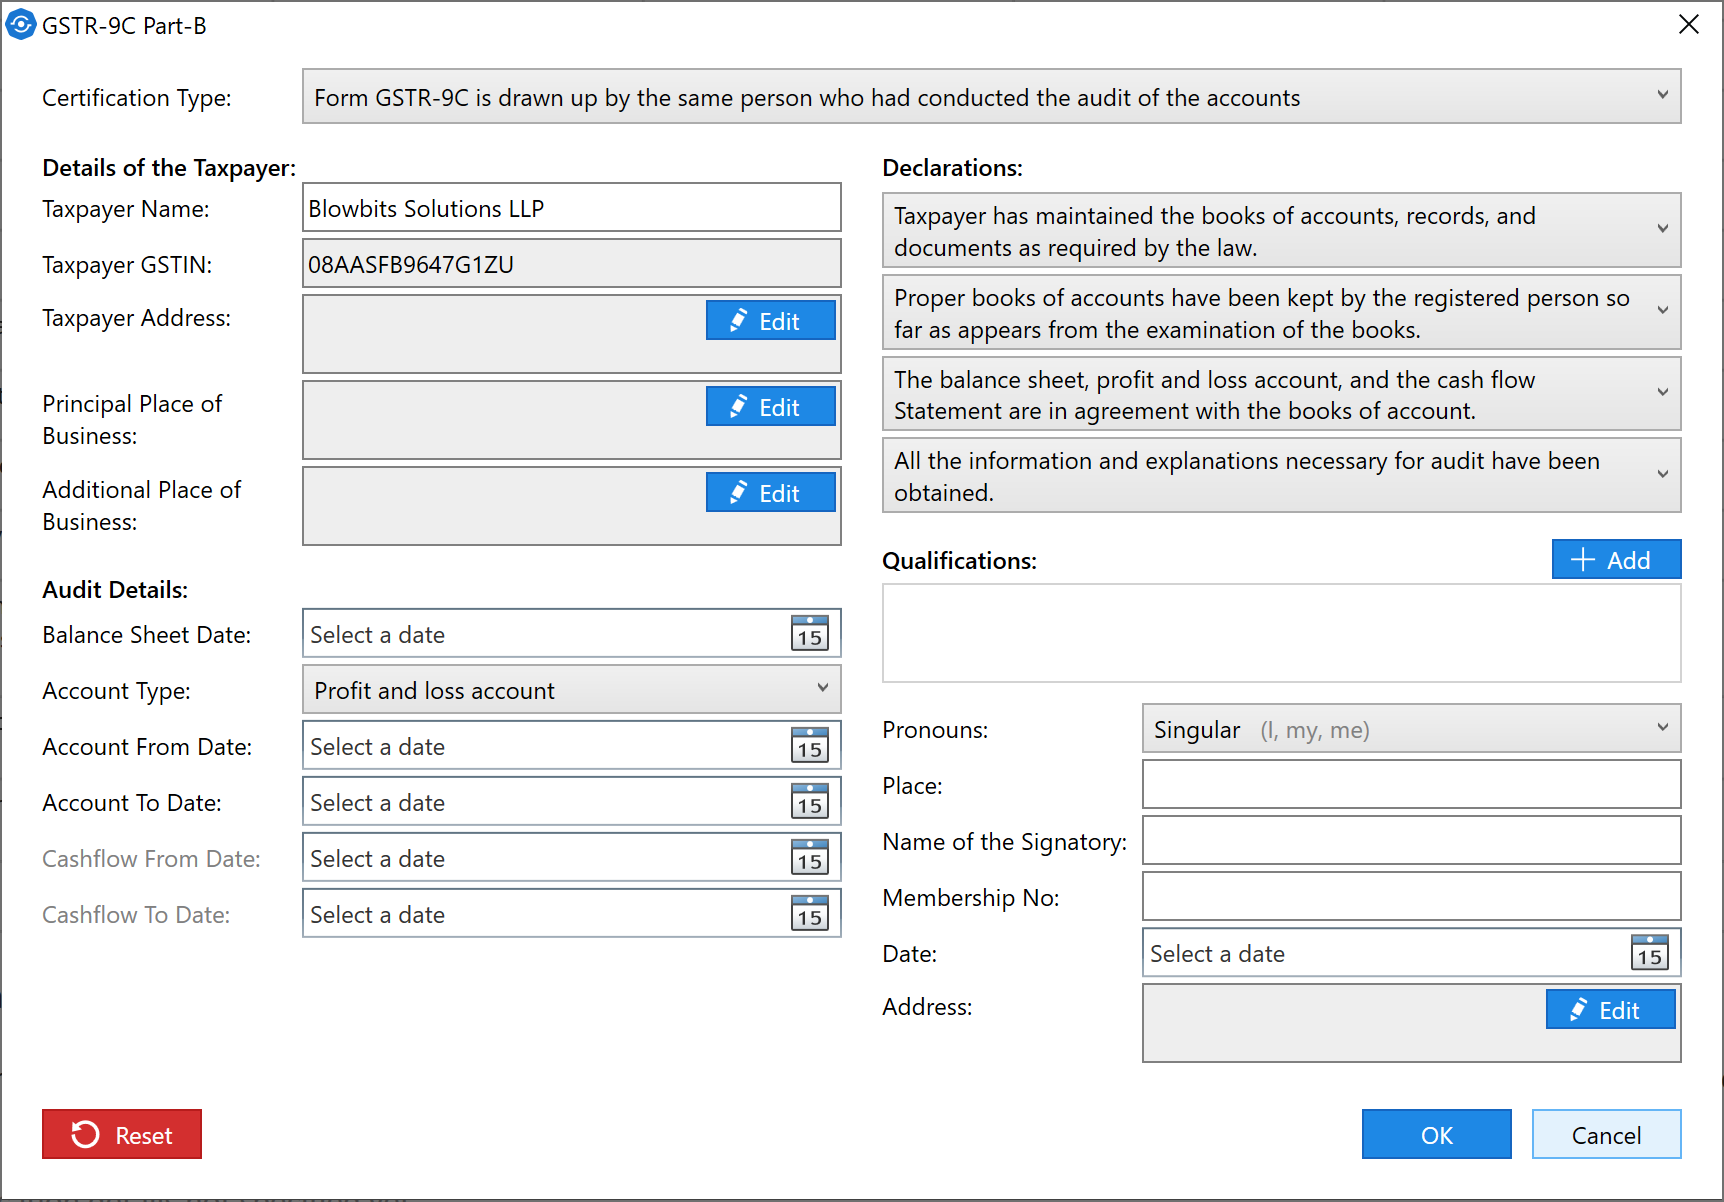Expand the books of accounts maintained declaration
Screen dimensions: 1724x1202
pyautogui.click(x=1662, y=230)
